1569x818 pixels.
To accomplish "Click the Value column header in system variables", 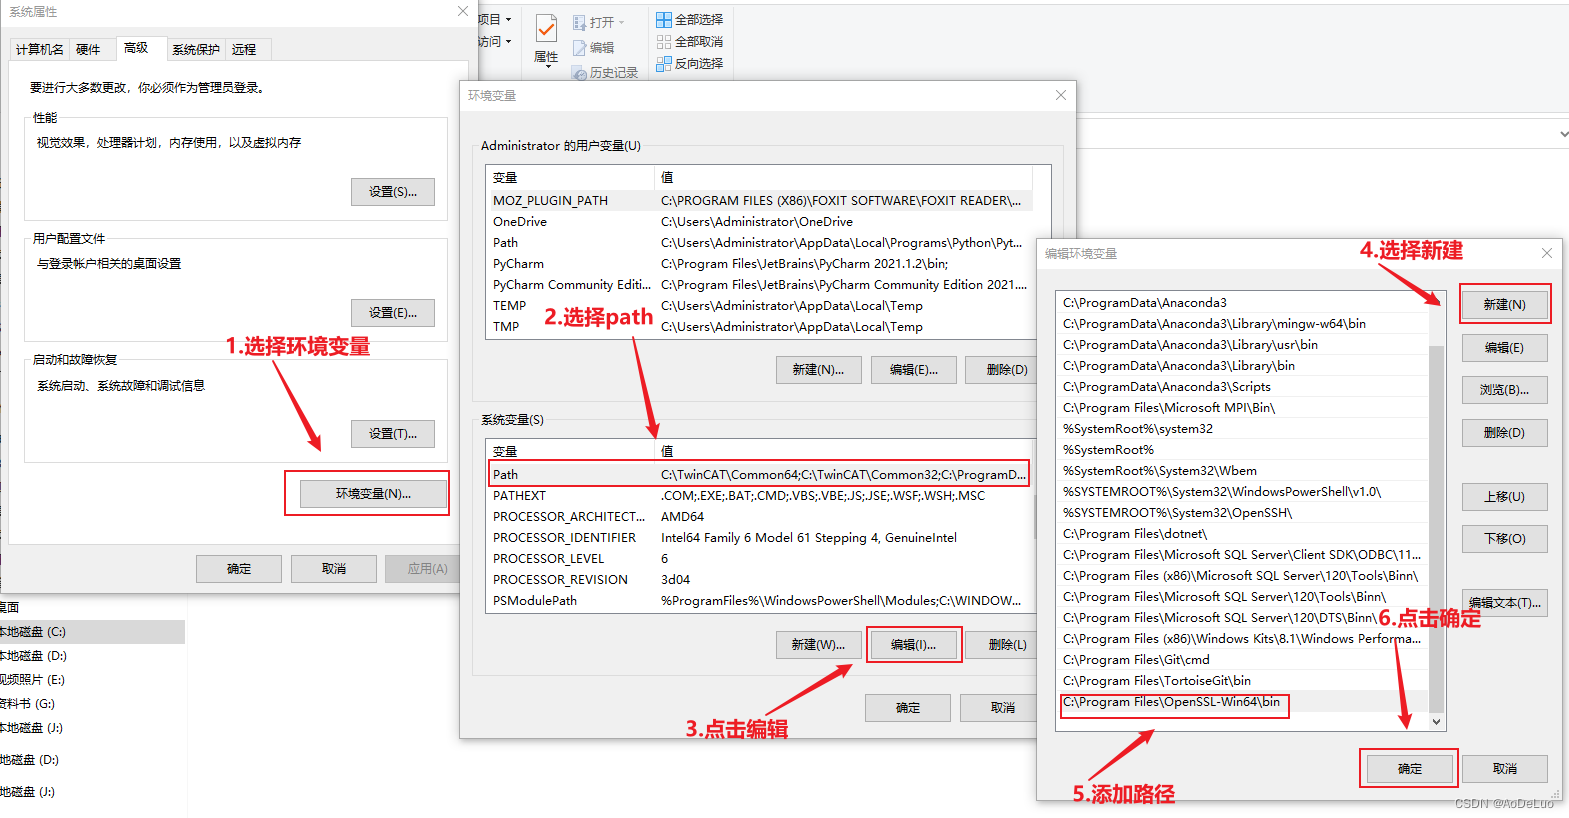I will (843, 452).
